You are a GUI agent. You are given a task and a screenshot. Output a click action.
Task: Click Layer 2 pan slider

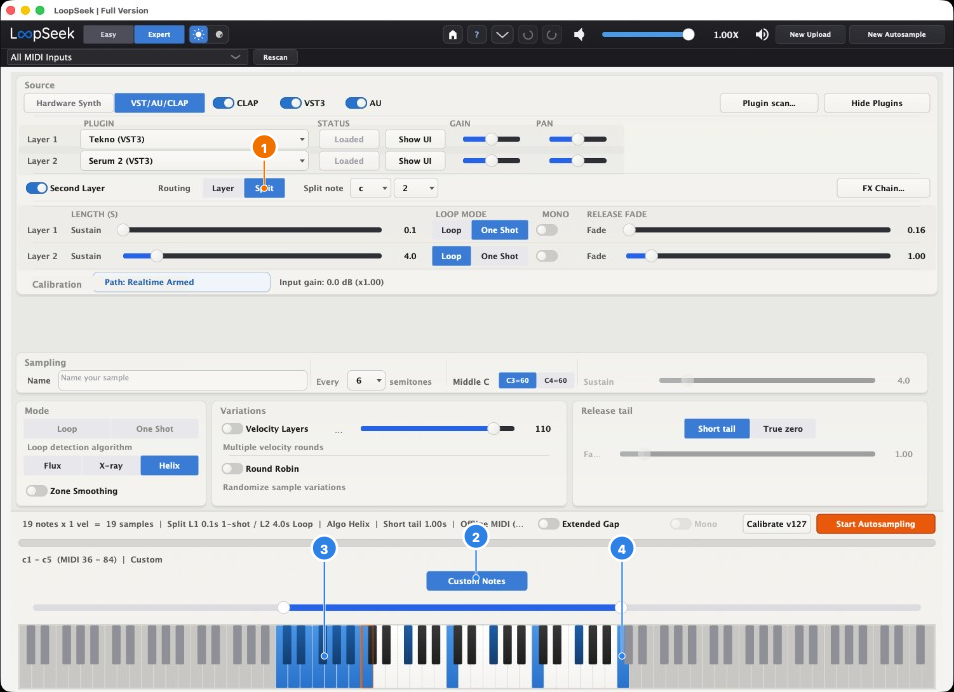(577, 161)
